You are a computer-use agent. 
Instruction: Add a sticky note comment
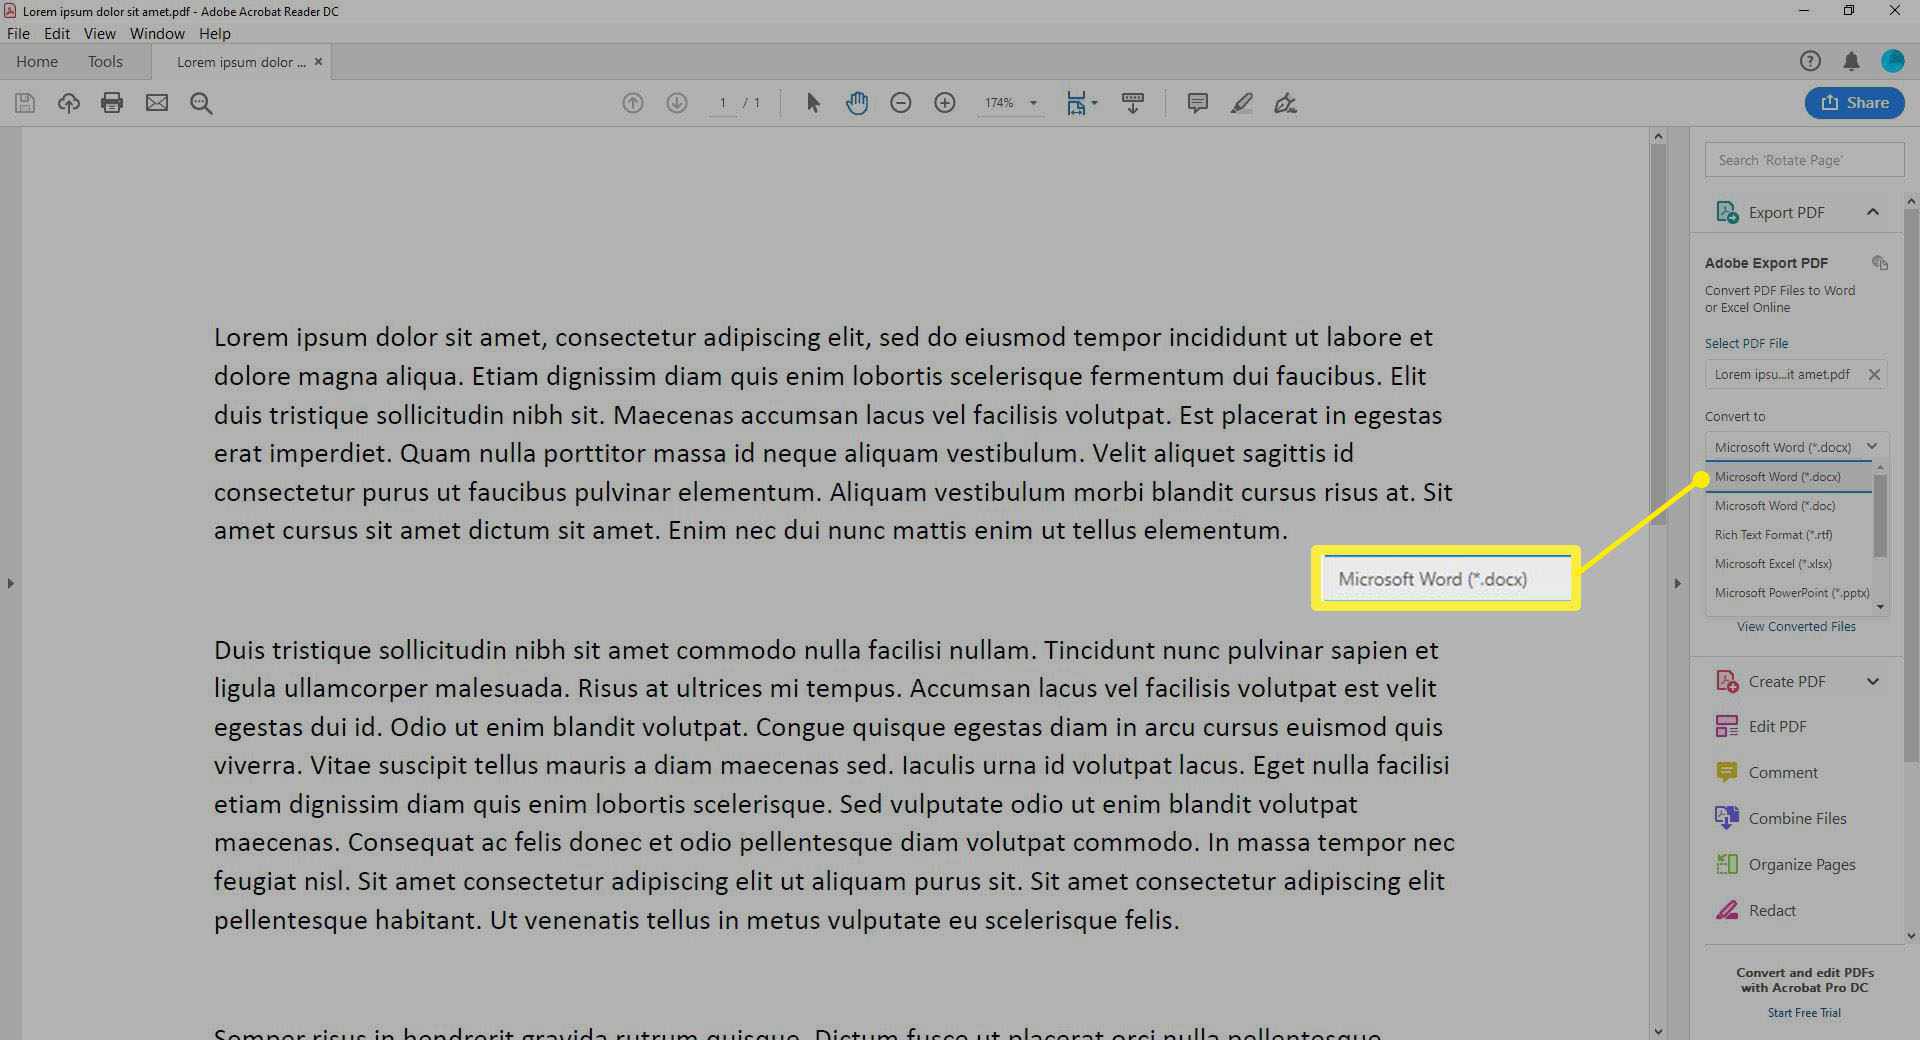(1197, 103)
